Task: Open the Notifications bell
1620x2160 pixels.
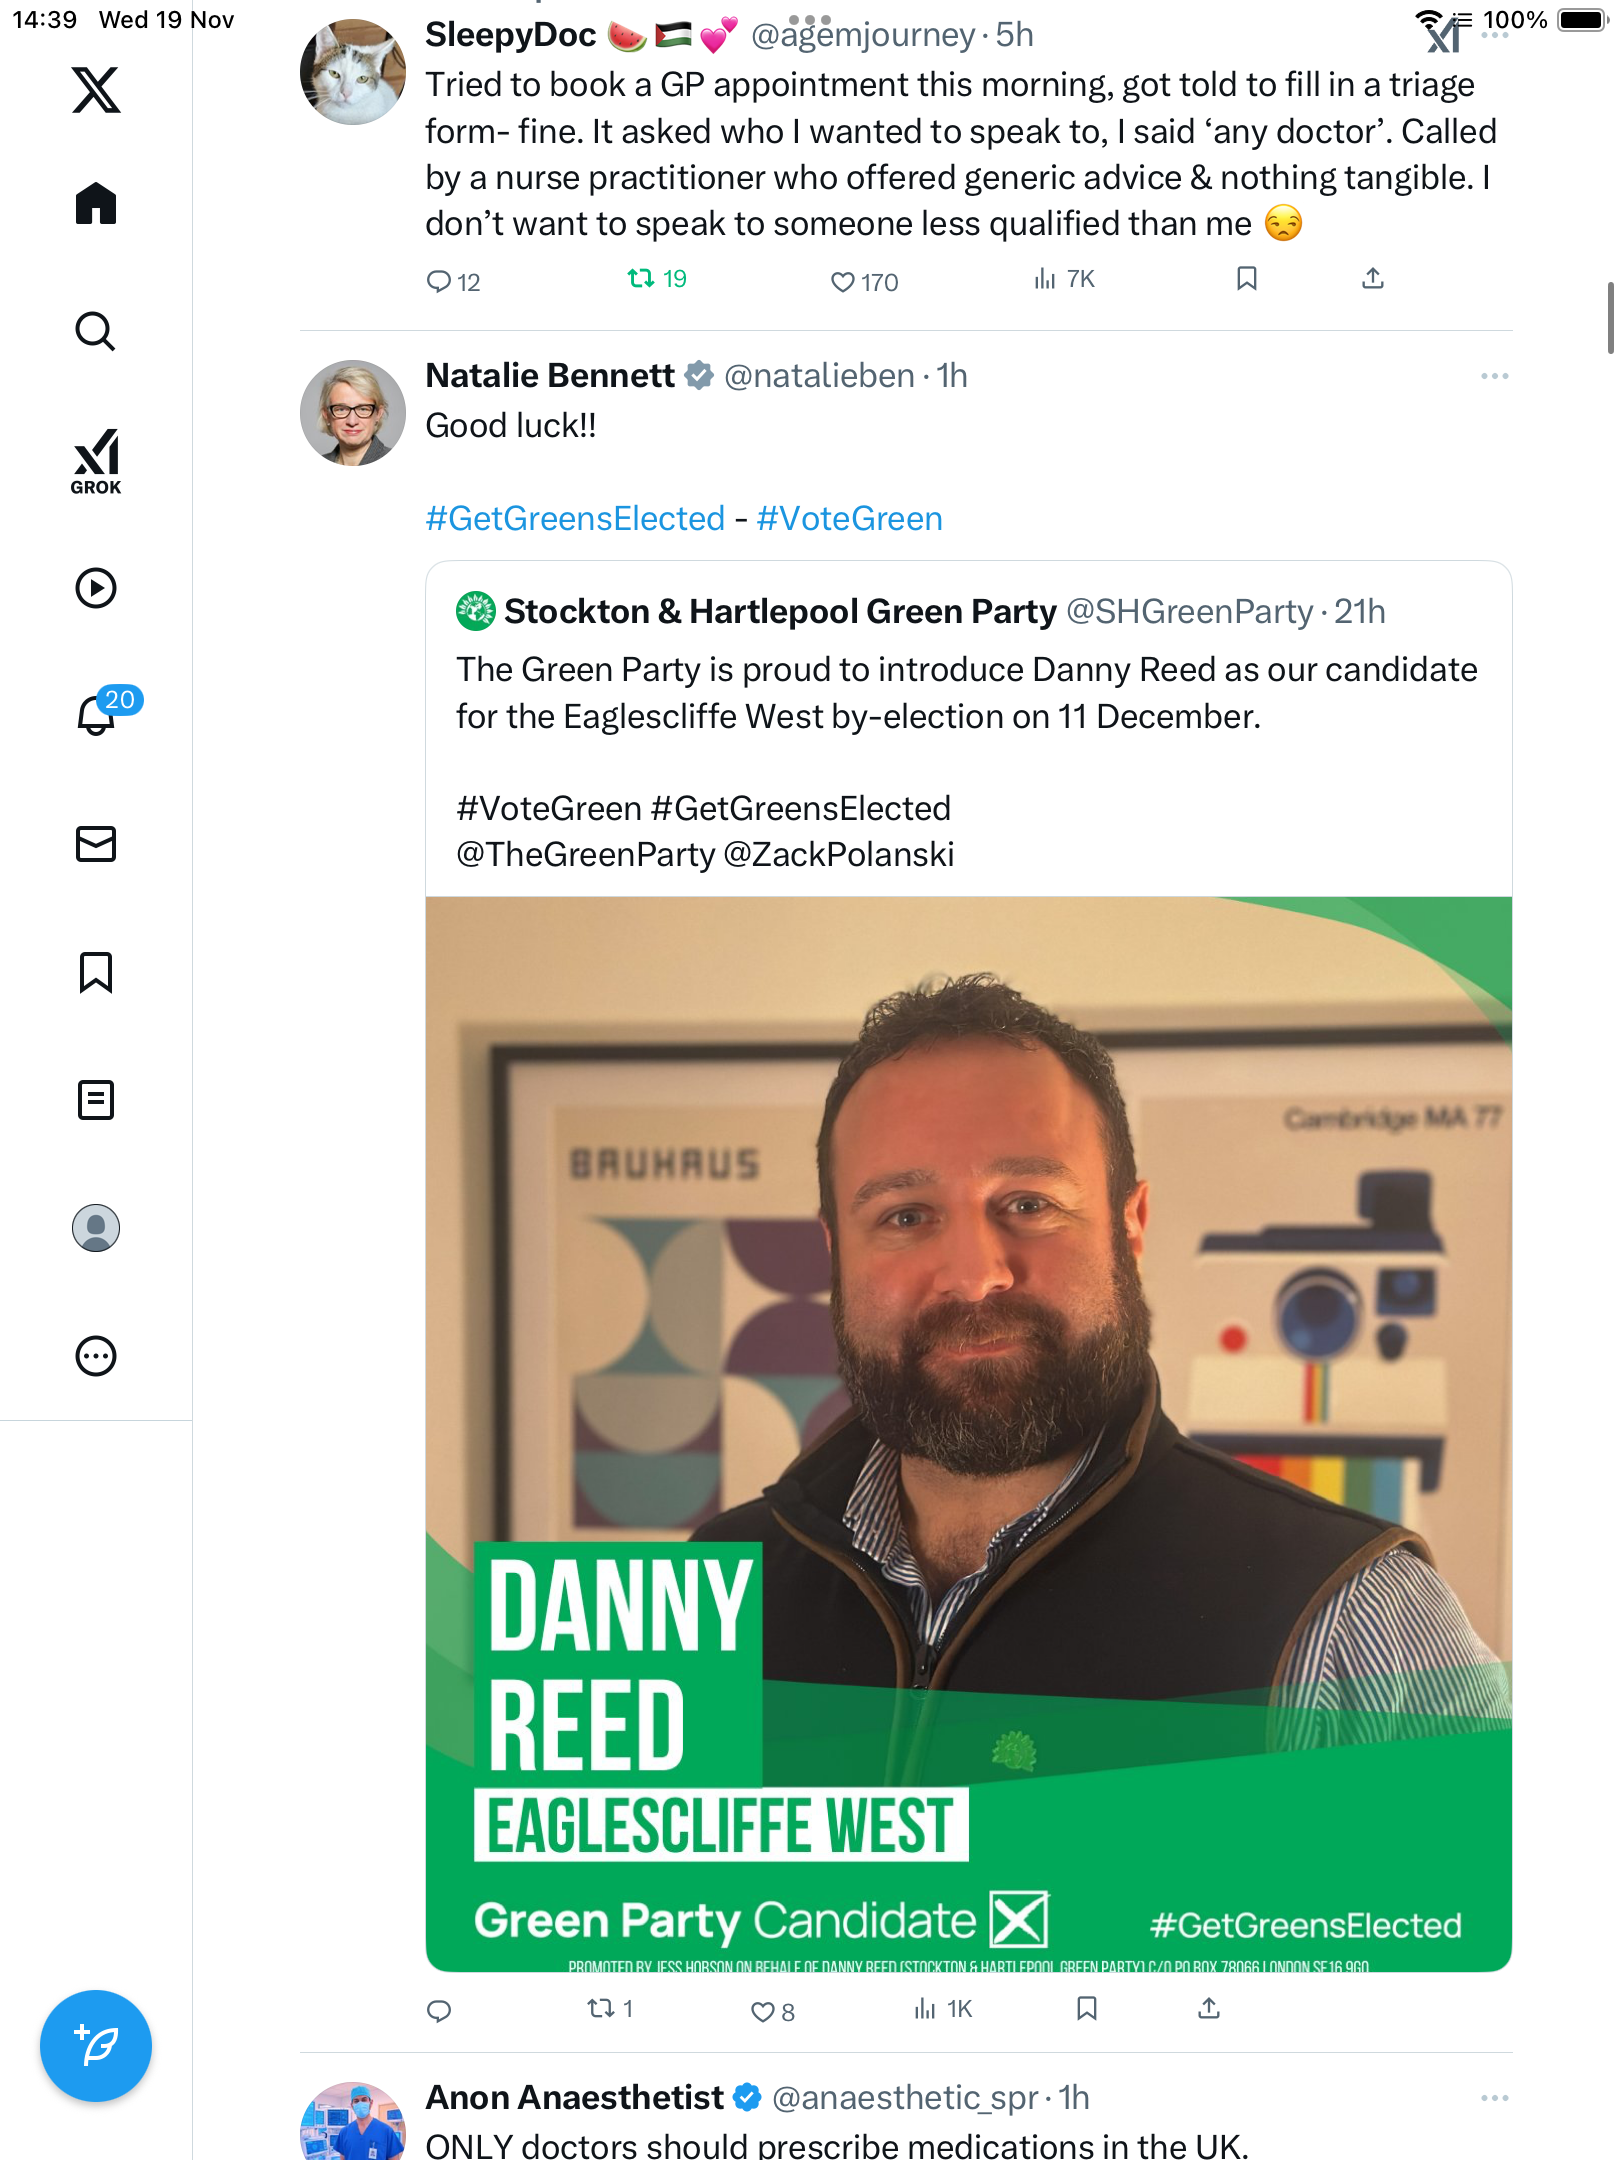Action: tap(97, 714)
